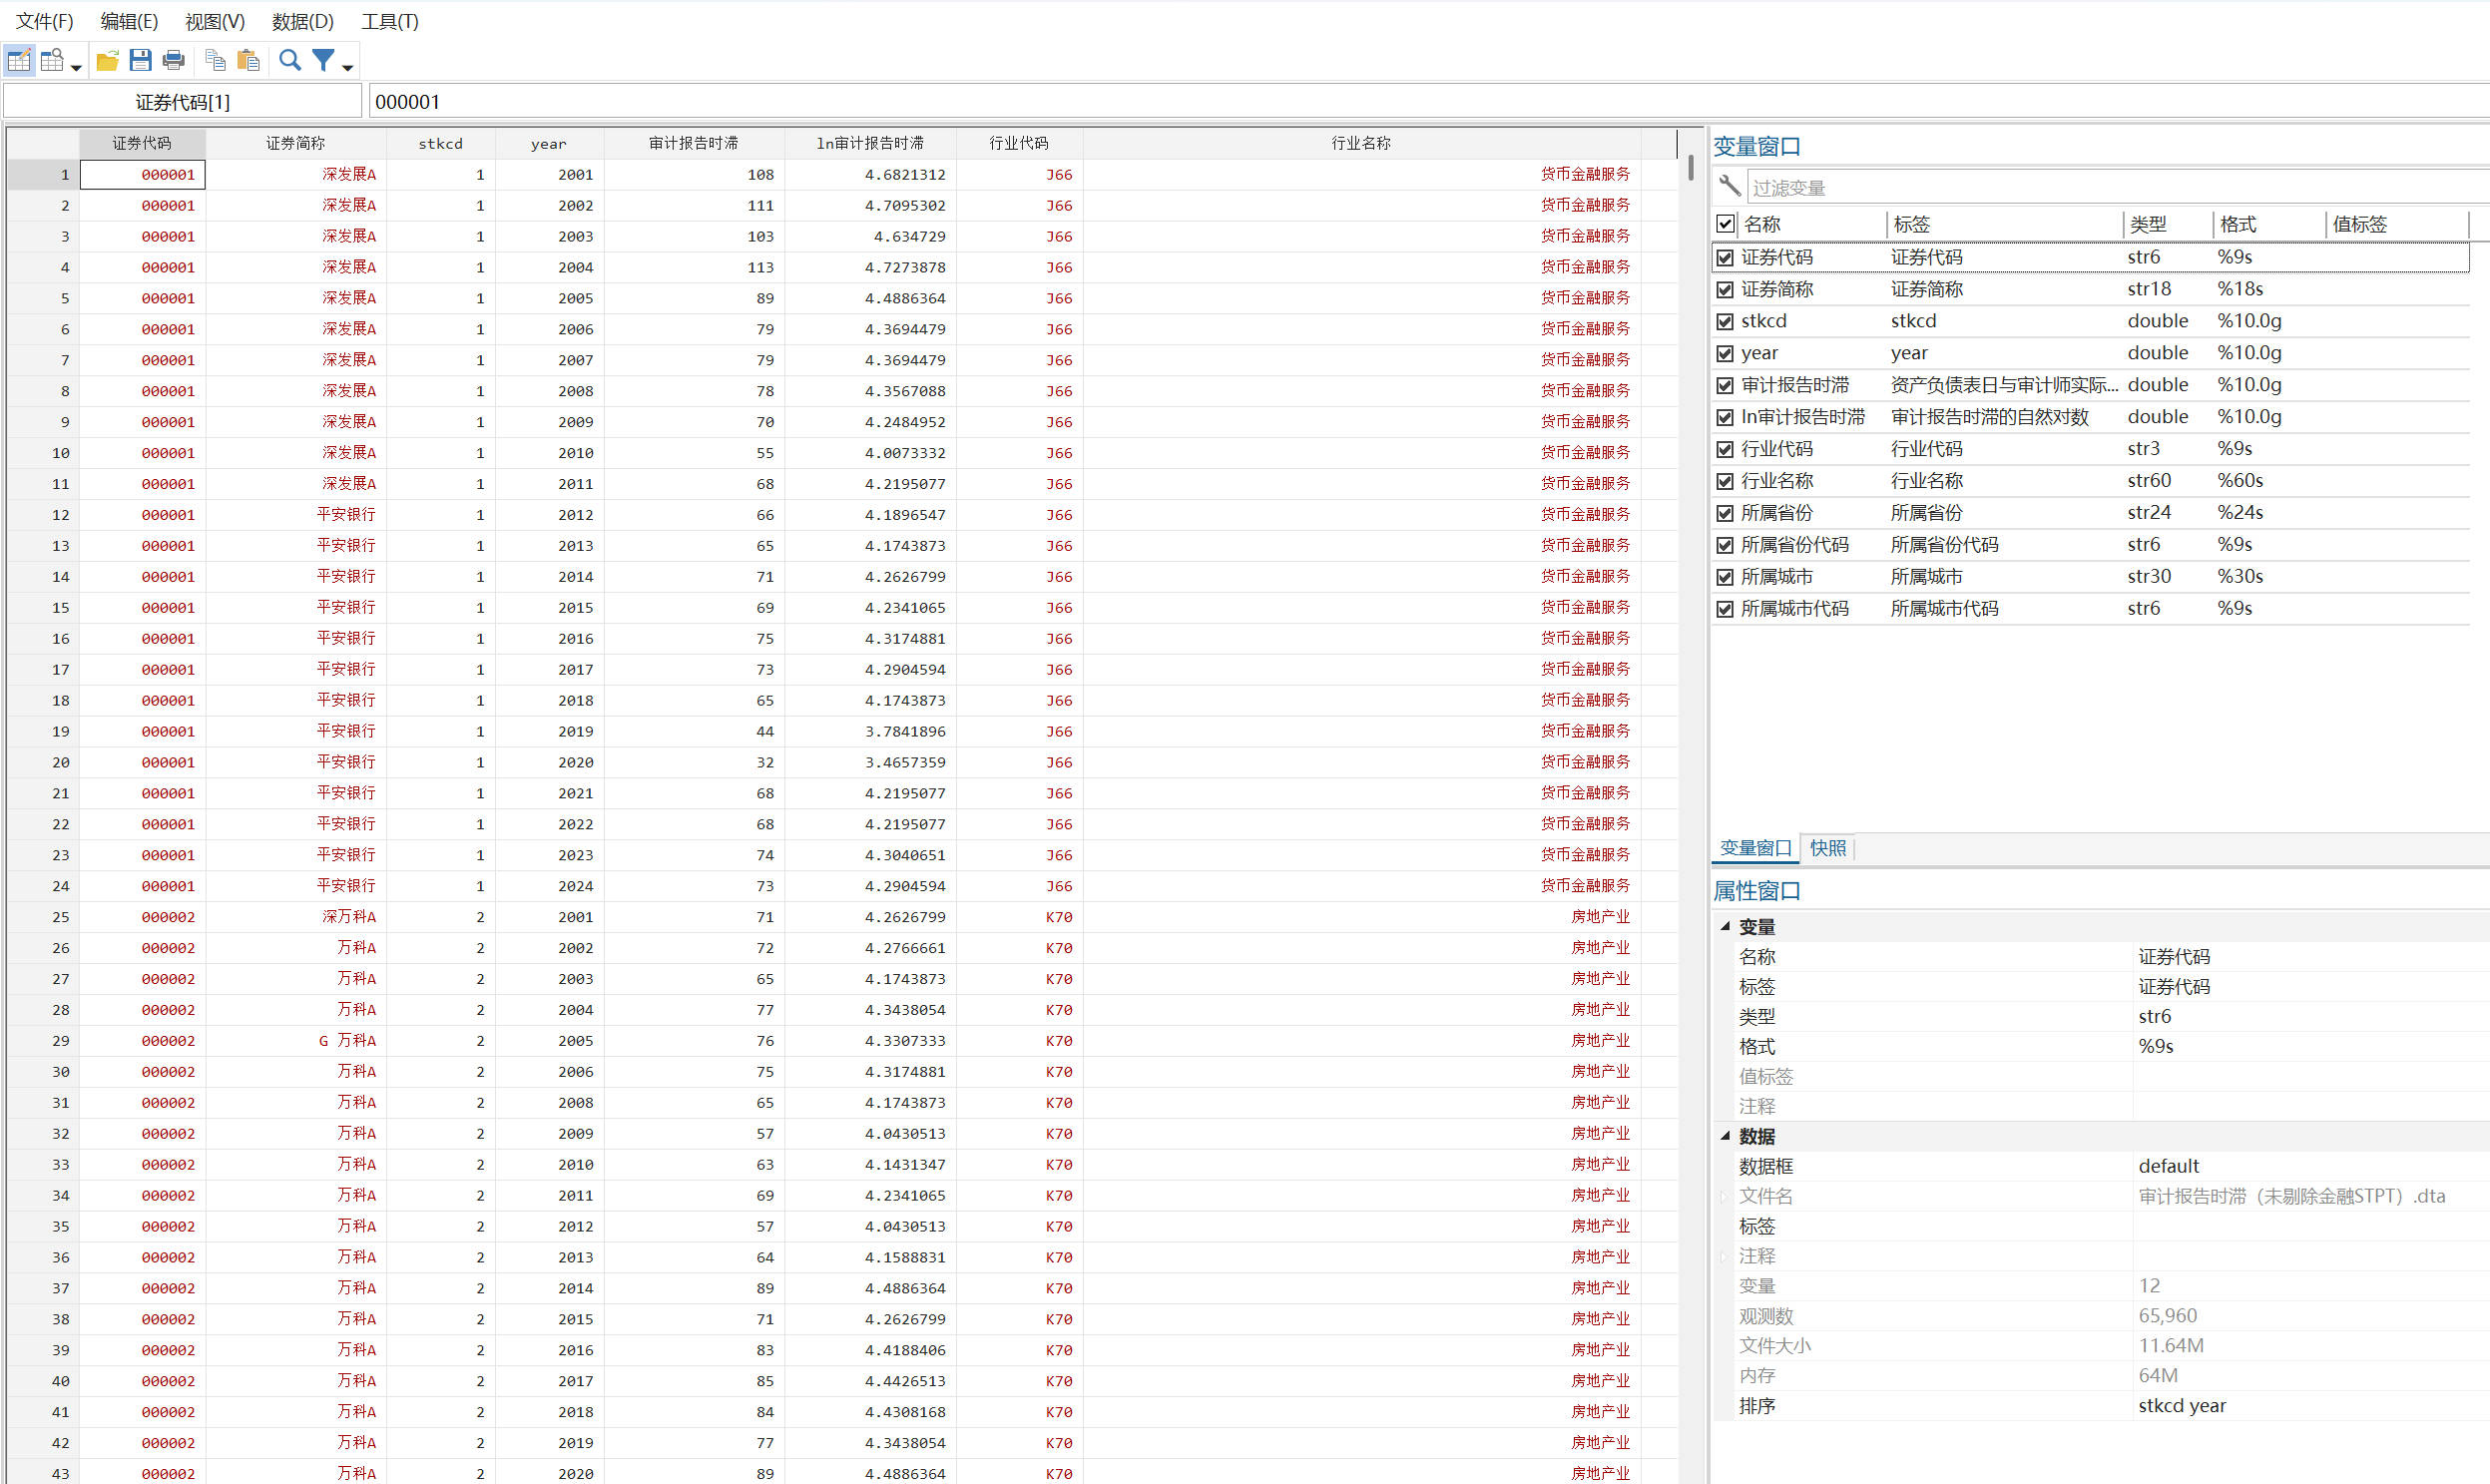The width and height of the screenshot is (2490, 1484).
Task: Toggle the select-all checkbox in variable header
Action: point(1725,224)
